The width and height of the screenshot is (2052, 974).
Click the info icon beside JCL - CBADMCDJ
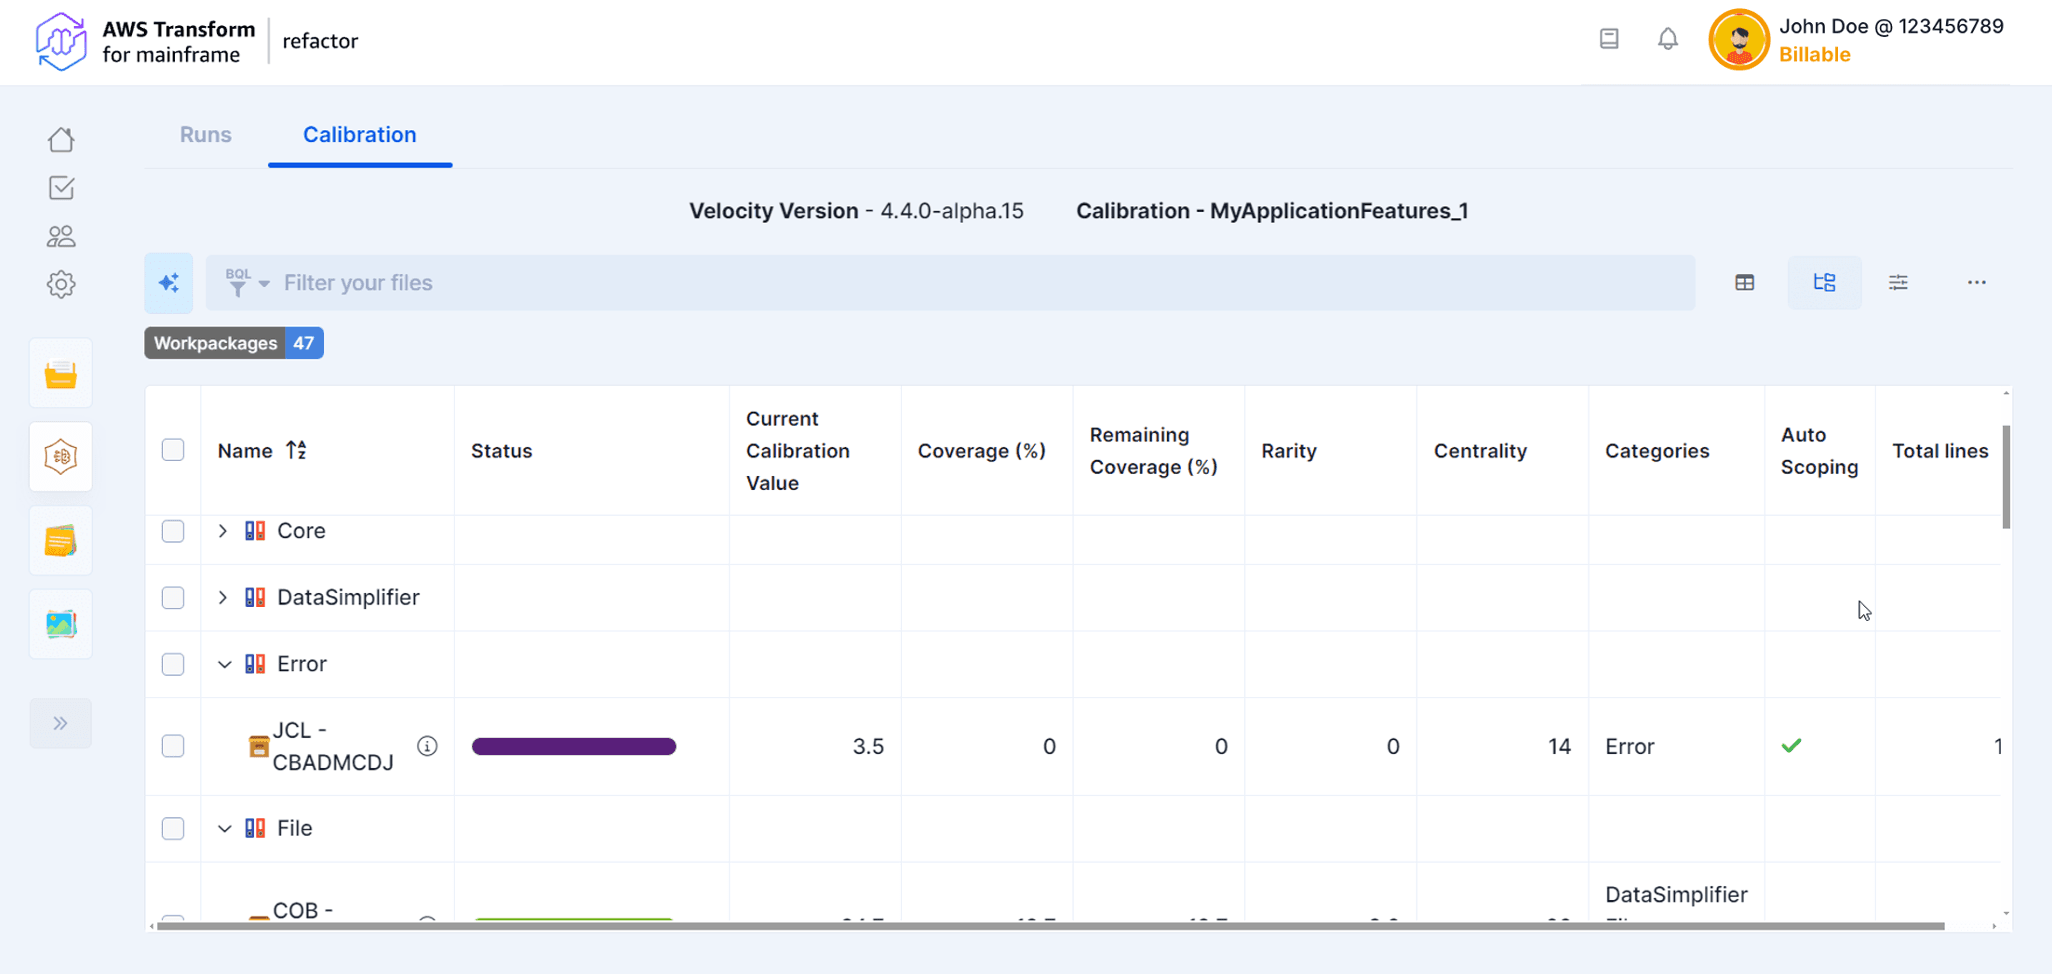click(427, 746)
